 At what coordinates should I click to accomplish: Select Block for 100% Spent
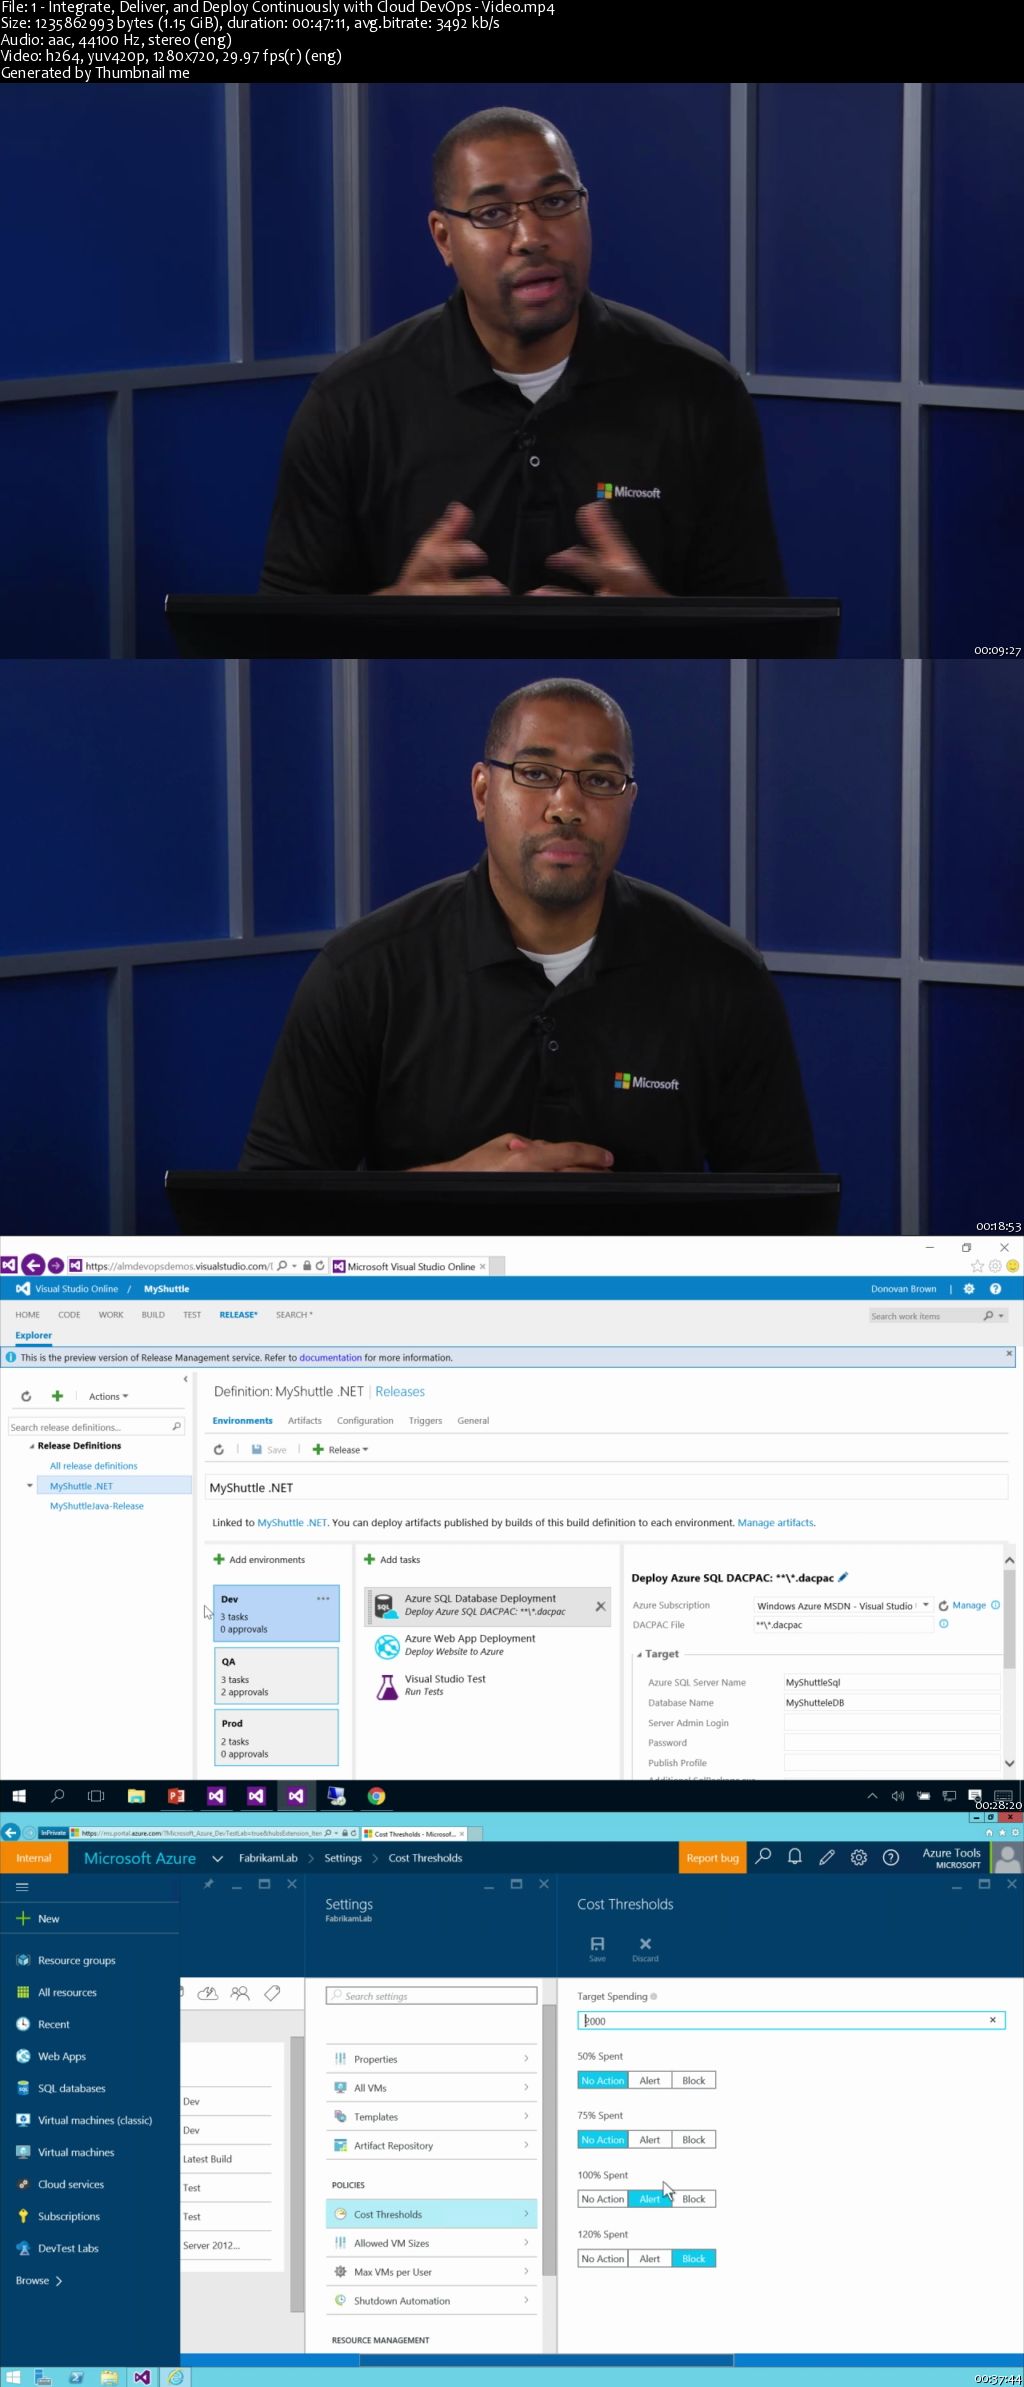694,2198
